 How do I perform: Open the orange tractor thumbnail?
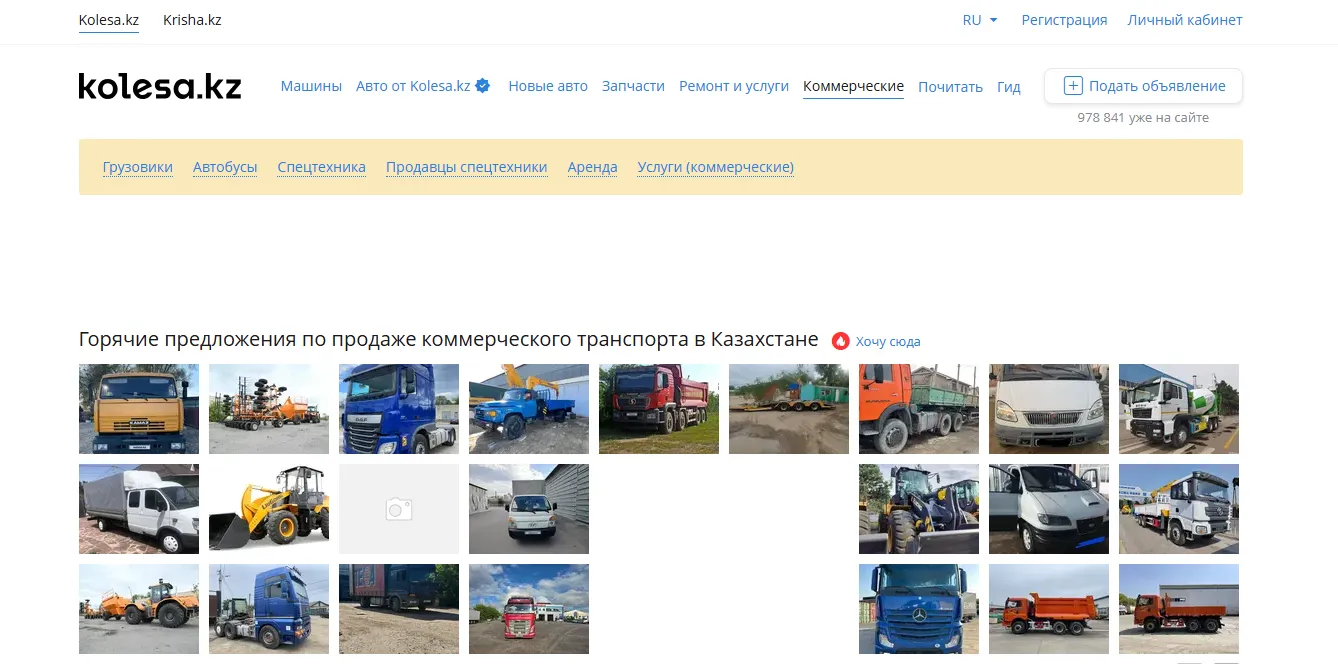pos(139,609)
